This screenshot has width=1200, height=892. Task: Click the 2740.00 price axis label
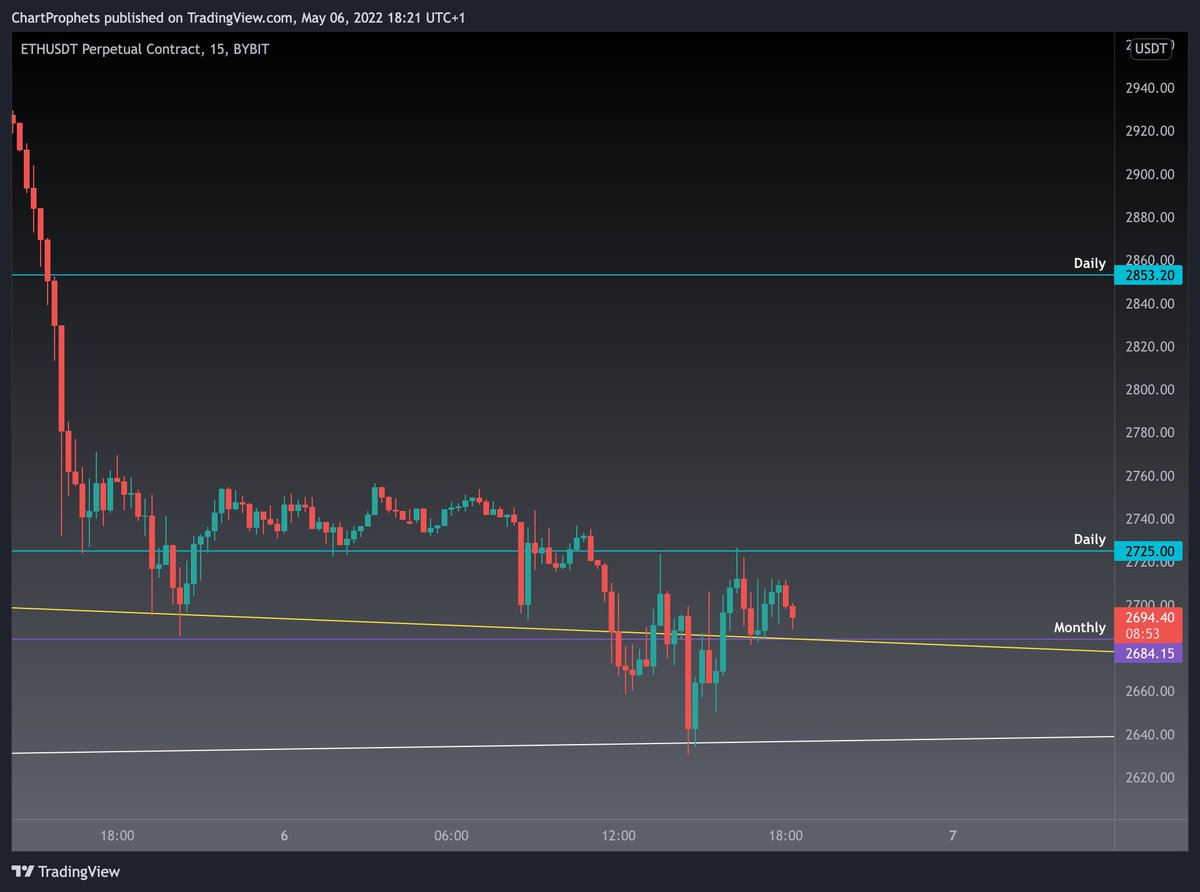point(1150,519)
